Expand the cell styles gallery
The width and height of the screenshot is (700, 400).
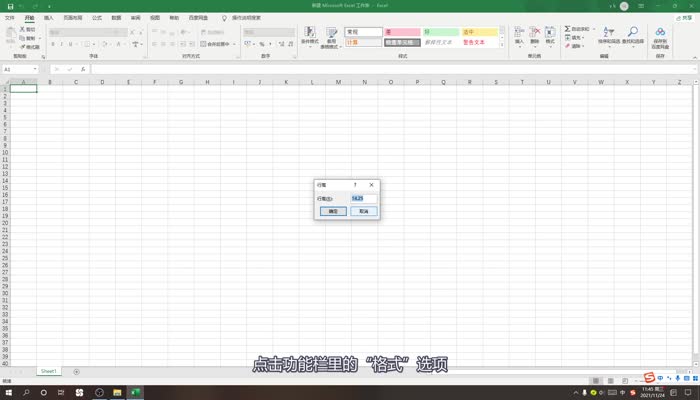pyautogui.click(x=502, y=45)
